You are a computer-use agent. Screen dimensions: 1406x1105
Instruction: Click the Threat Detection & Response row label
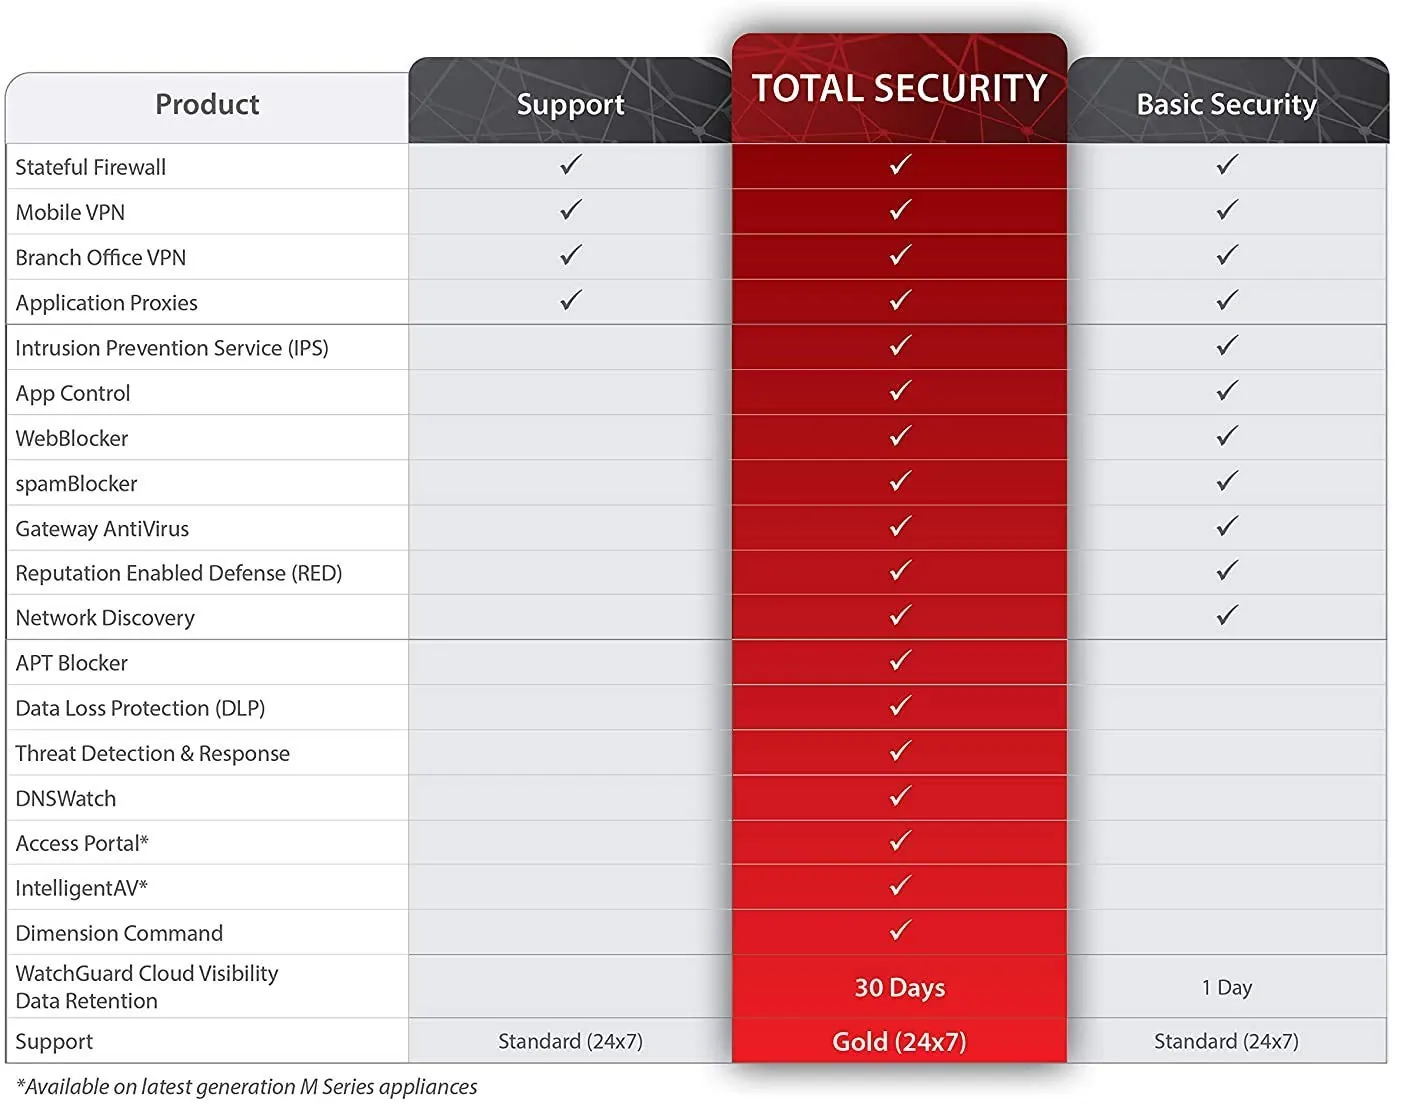click(152, 753)
